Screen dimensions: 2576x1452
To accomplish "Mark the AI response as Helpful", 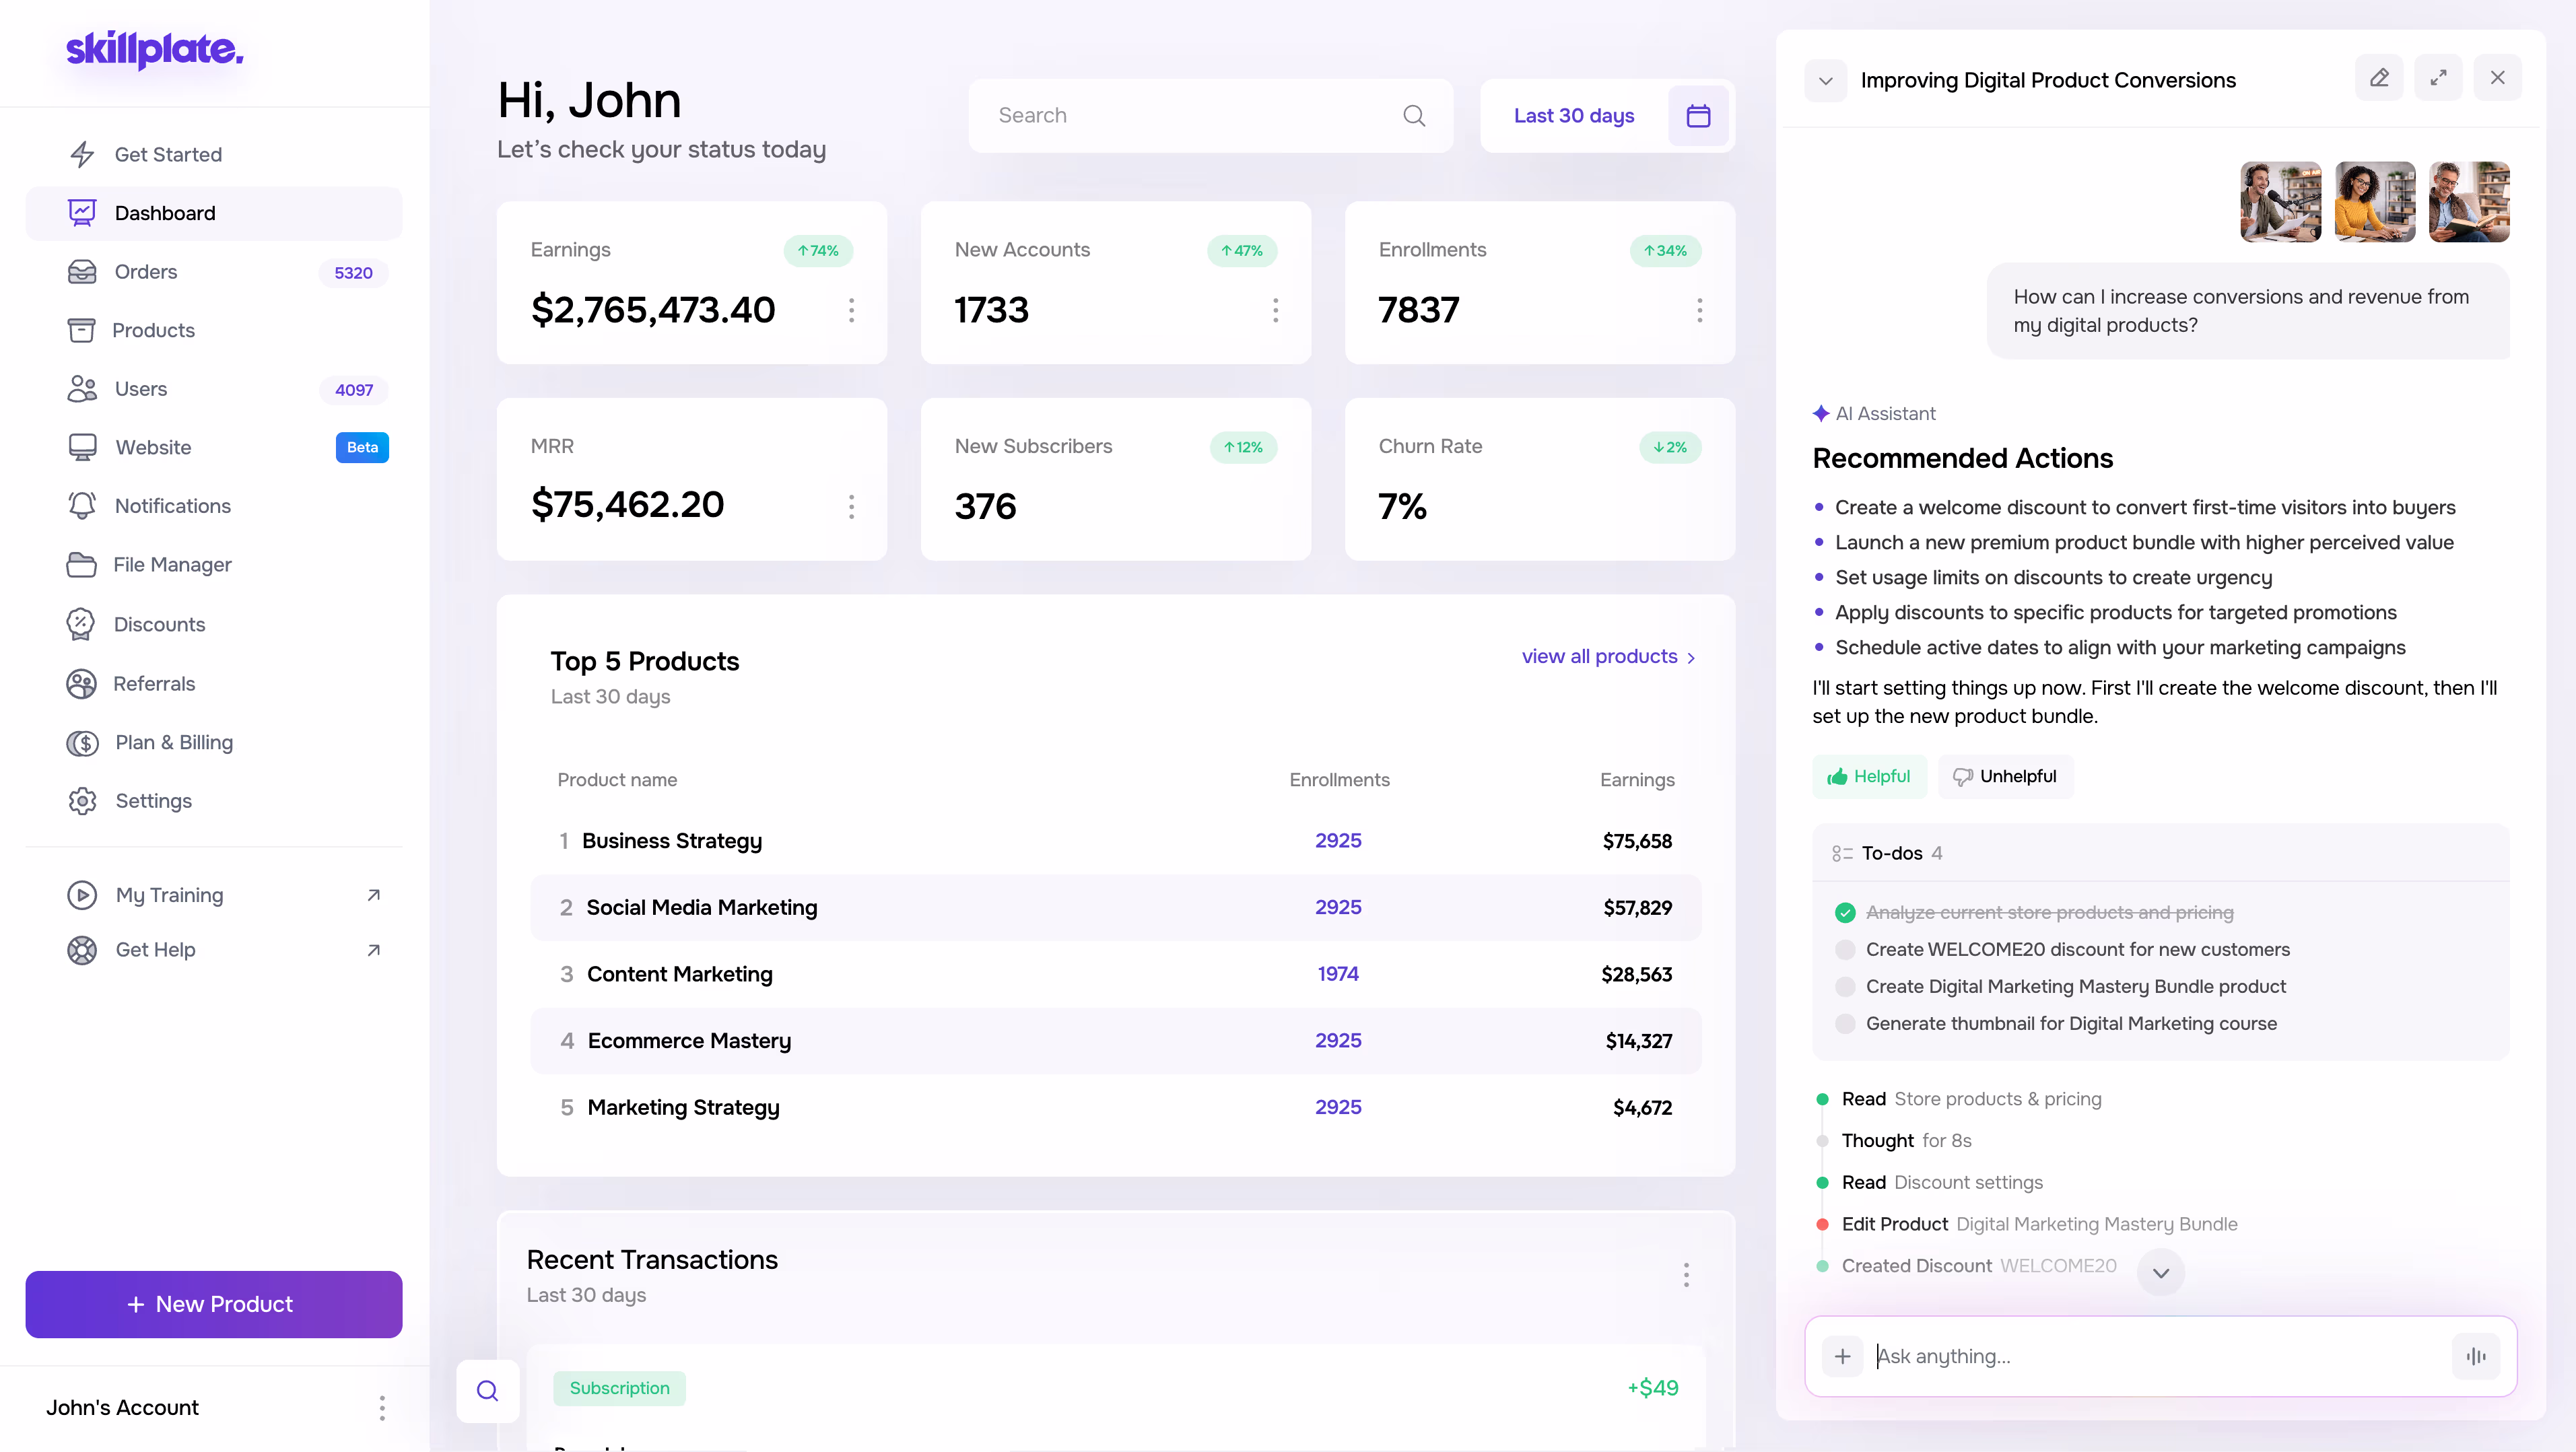I will click(1868, 776).
